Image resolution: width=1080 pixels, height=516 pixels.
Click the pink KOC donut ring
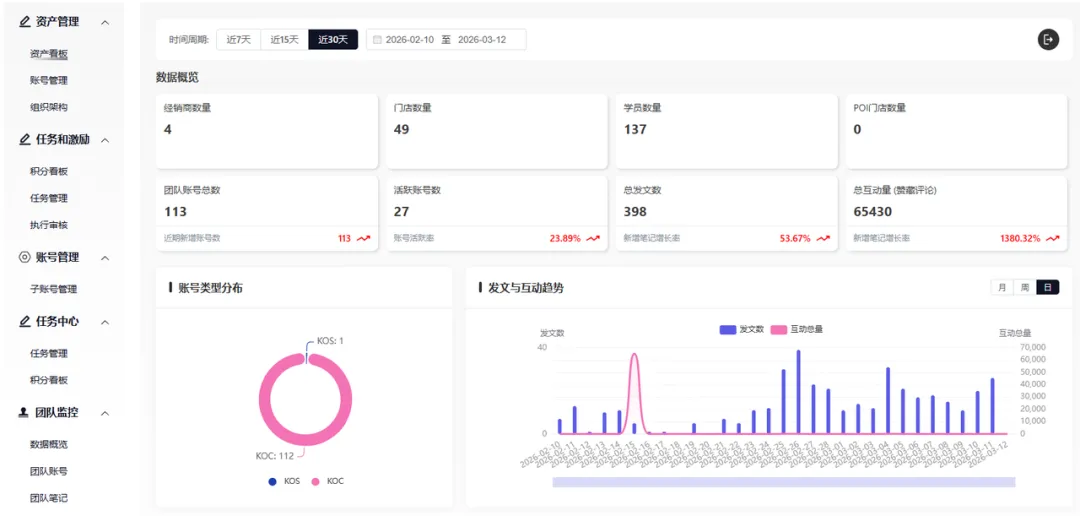(x=264, y=401)
